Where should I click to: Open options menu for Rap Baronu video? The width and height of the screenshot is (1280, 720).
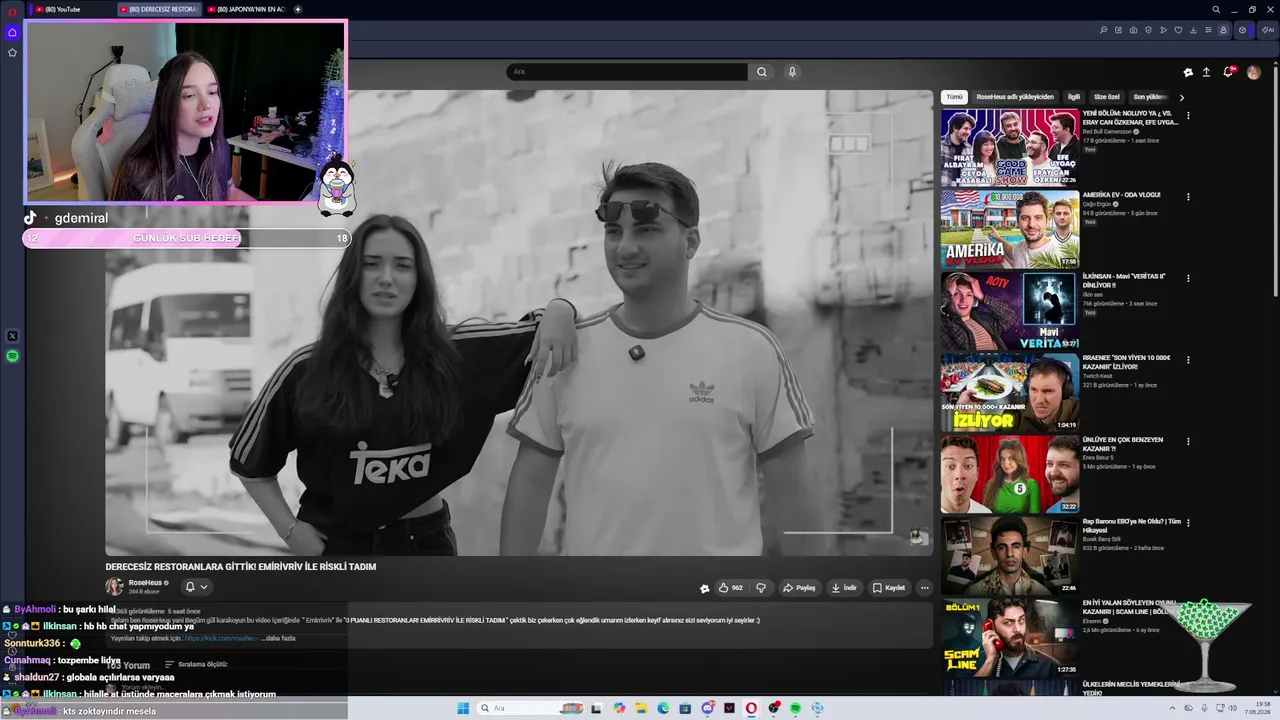[x=1188, y=522]
